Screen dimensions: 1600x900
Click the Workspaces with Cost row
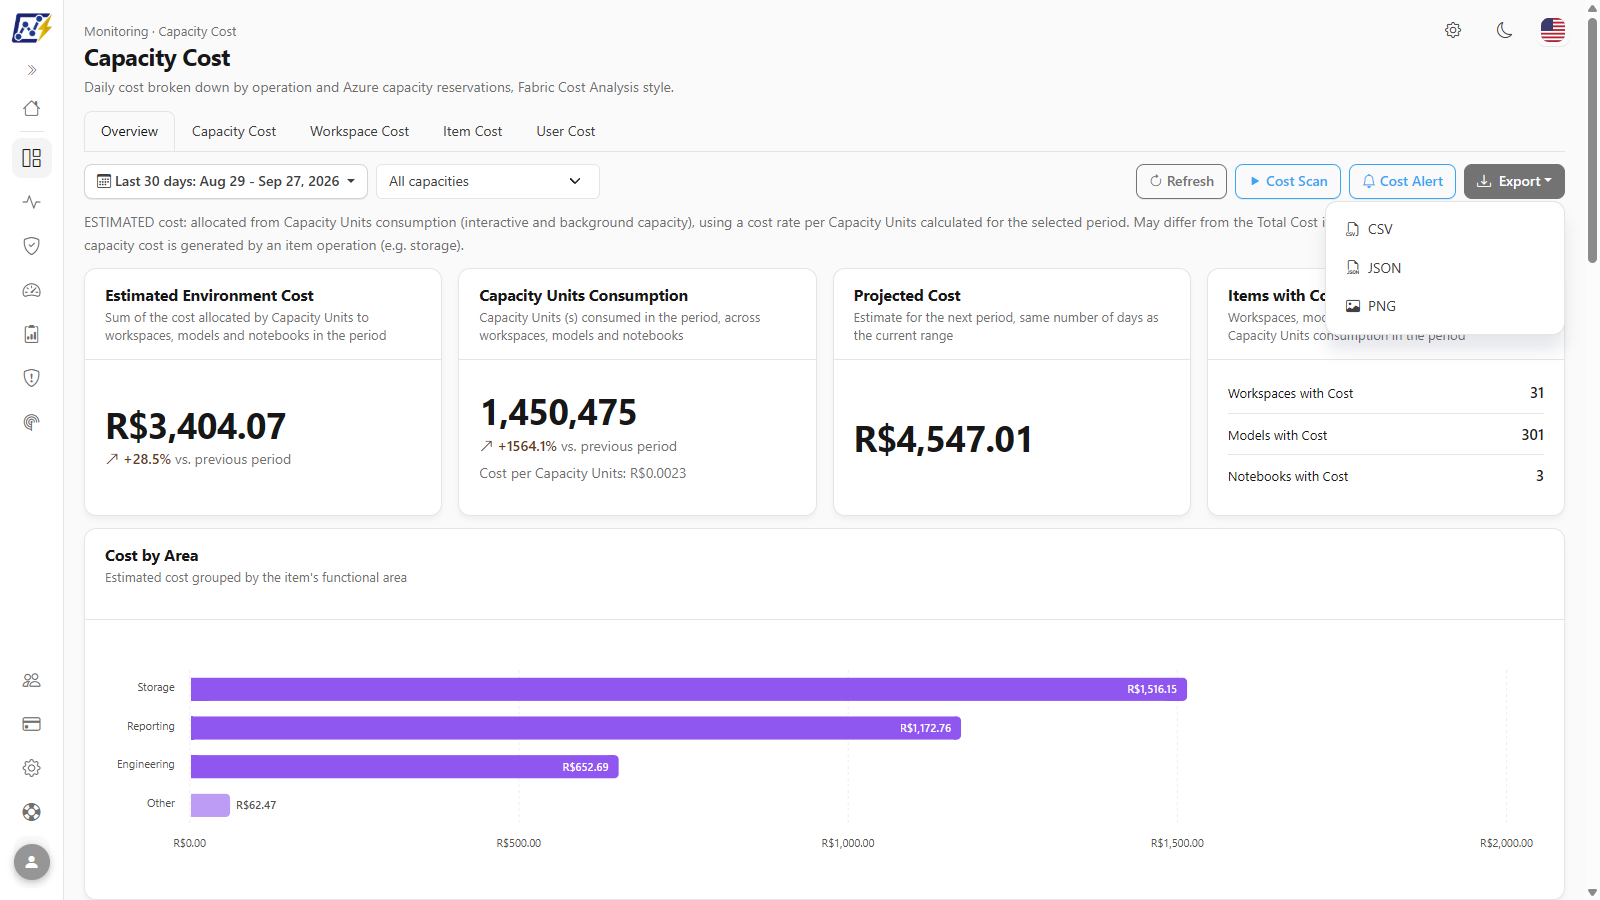(1386, 393)
